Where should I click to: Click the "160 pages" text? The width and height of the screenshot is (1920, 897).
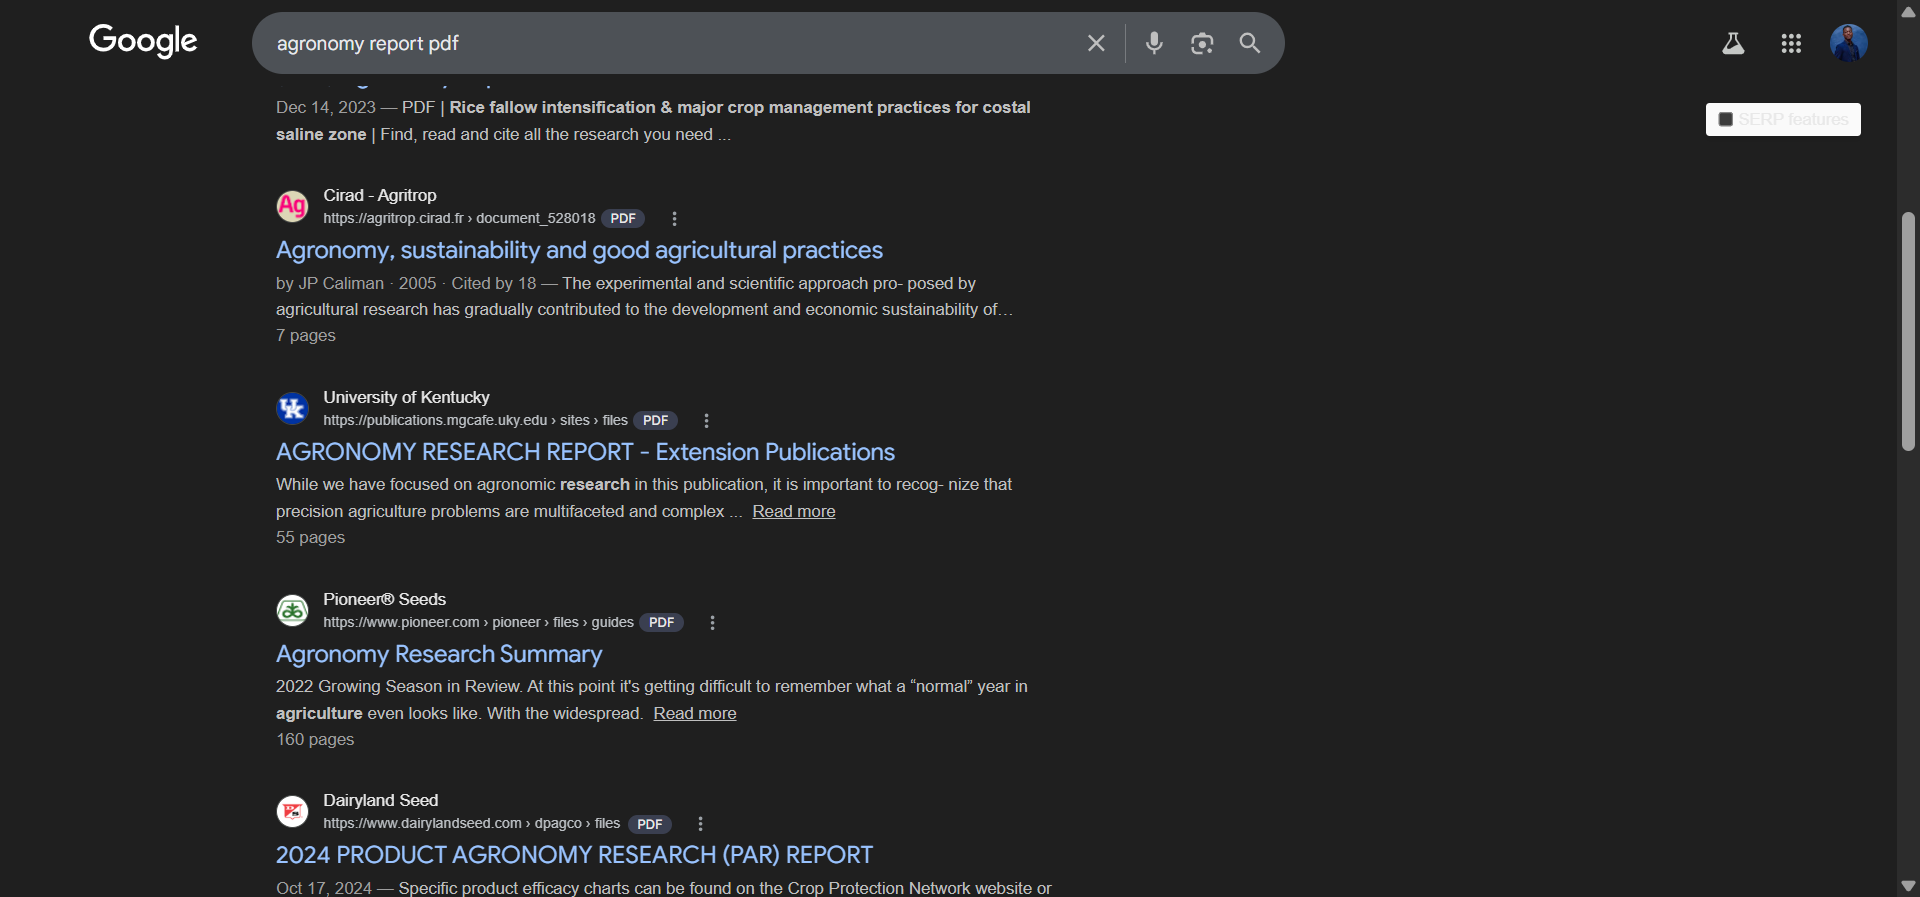315,740
